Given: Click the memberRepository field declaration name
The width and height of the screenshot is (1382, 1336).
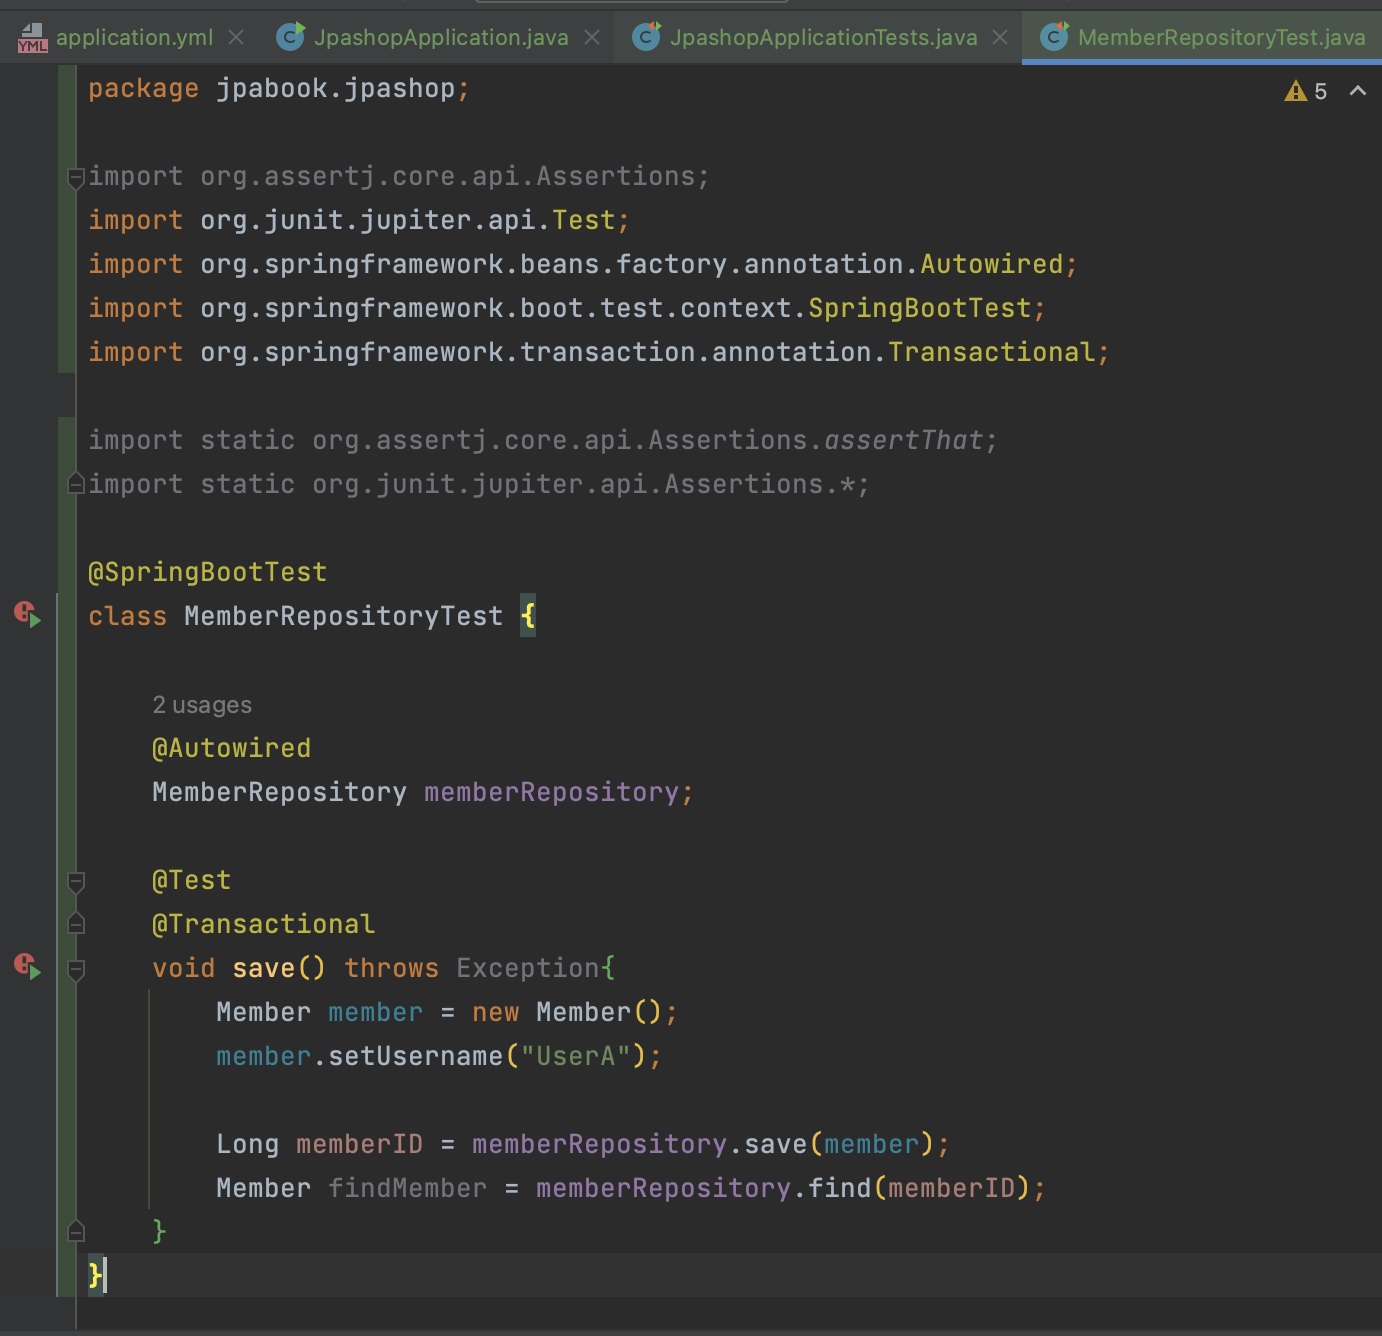Looking at the screenshot, I should coord(552,792).
